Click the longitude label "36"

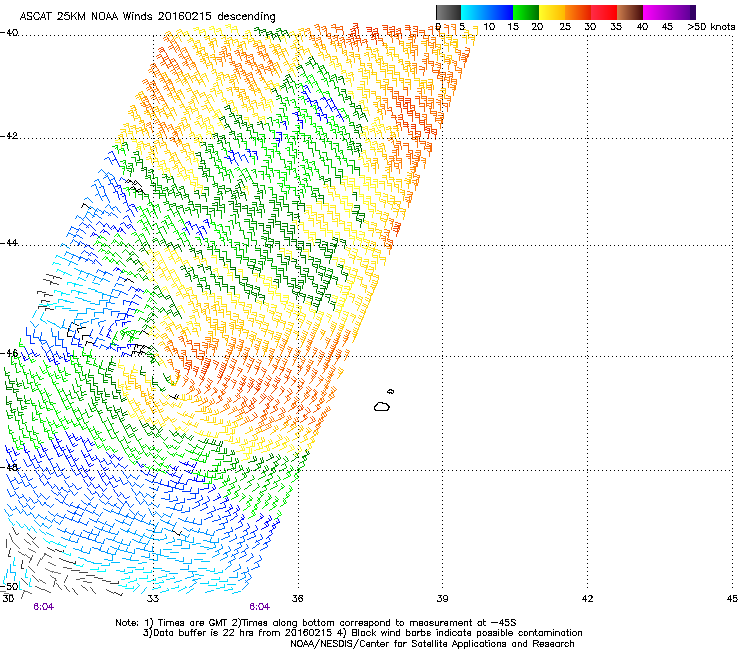point(297,599)
